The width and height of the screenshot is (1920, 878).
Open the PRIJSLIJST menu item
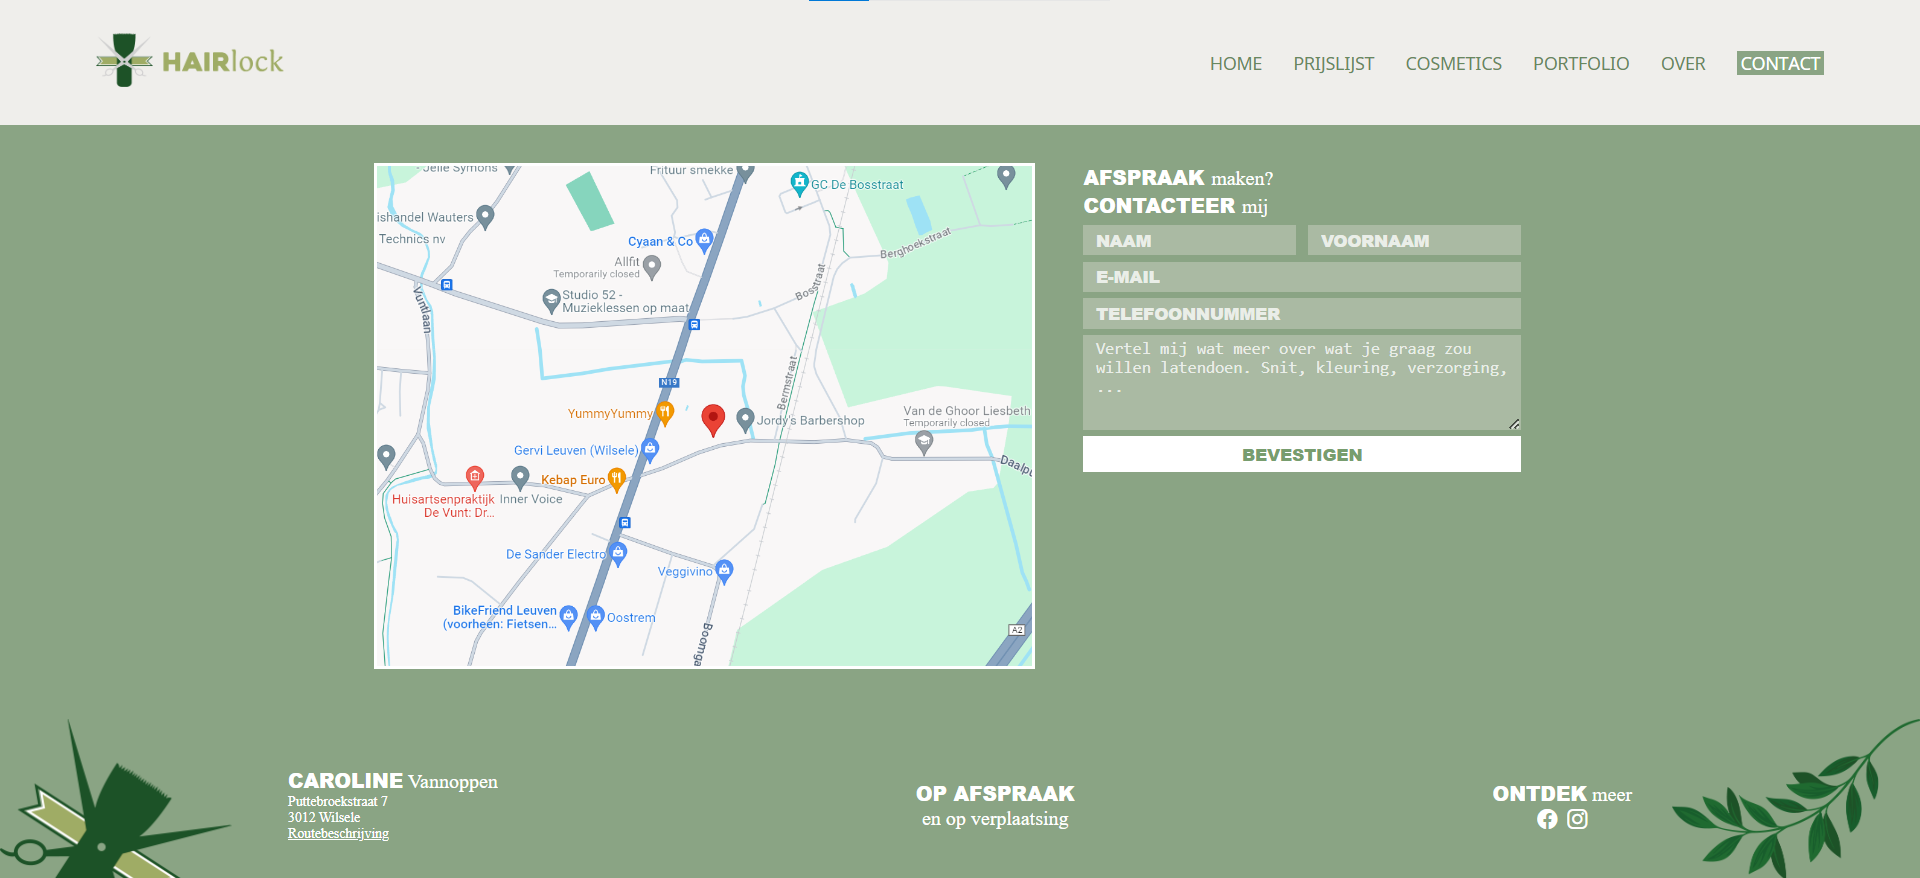(1334, 64)
